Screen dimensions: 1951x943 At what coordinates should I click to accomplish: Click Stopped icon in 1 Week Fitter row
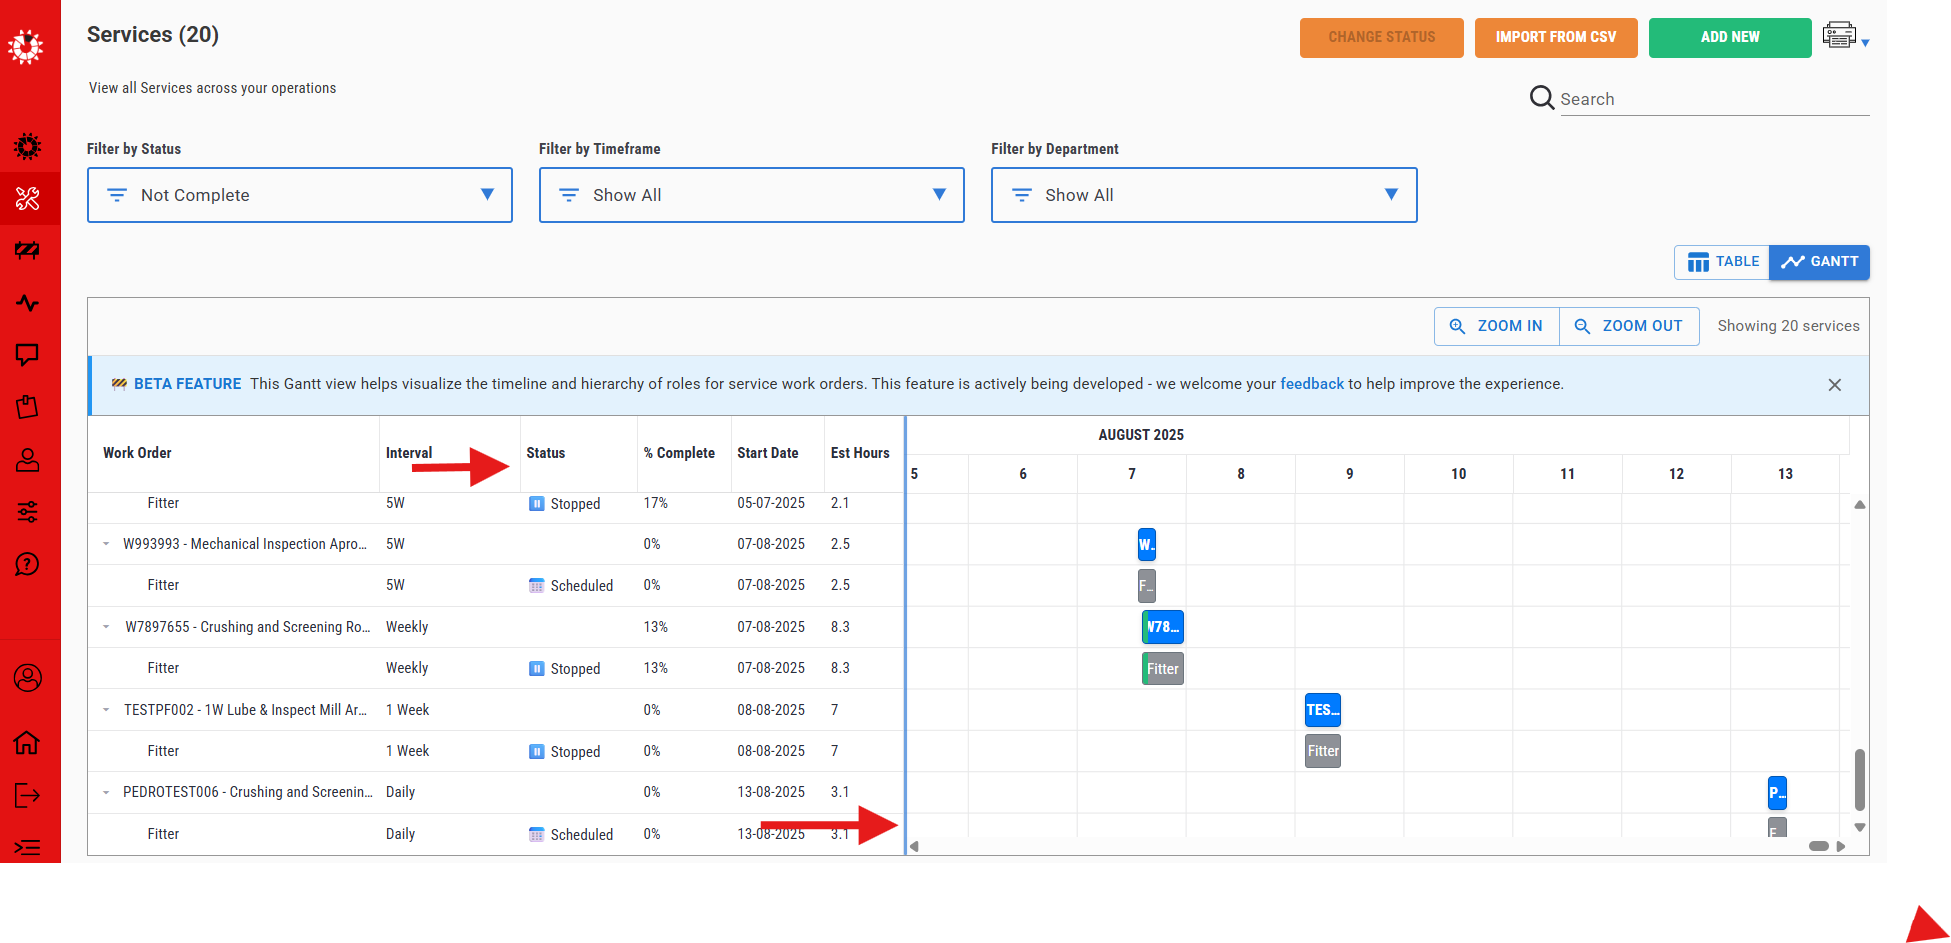[537, 752]
